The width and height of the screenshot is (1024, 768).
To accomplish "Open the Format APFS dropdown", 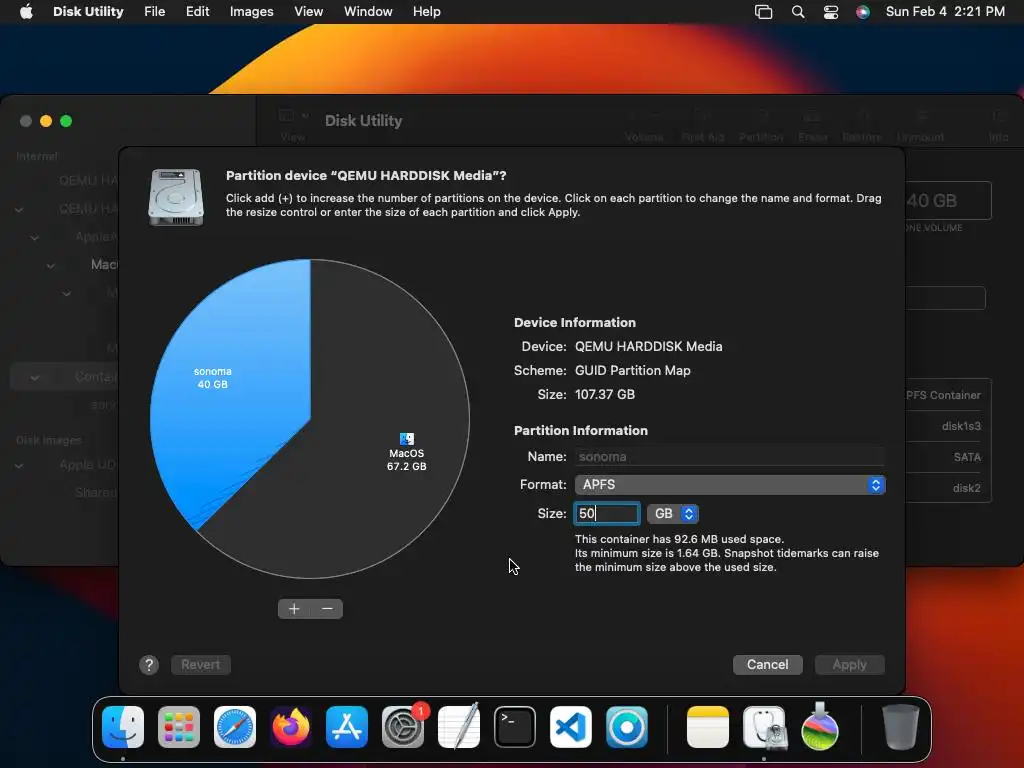I will tap(729, 485).
